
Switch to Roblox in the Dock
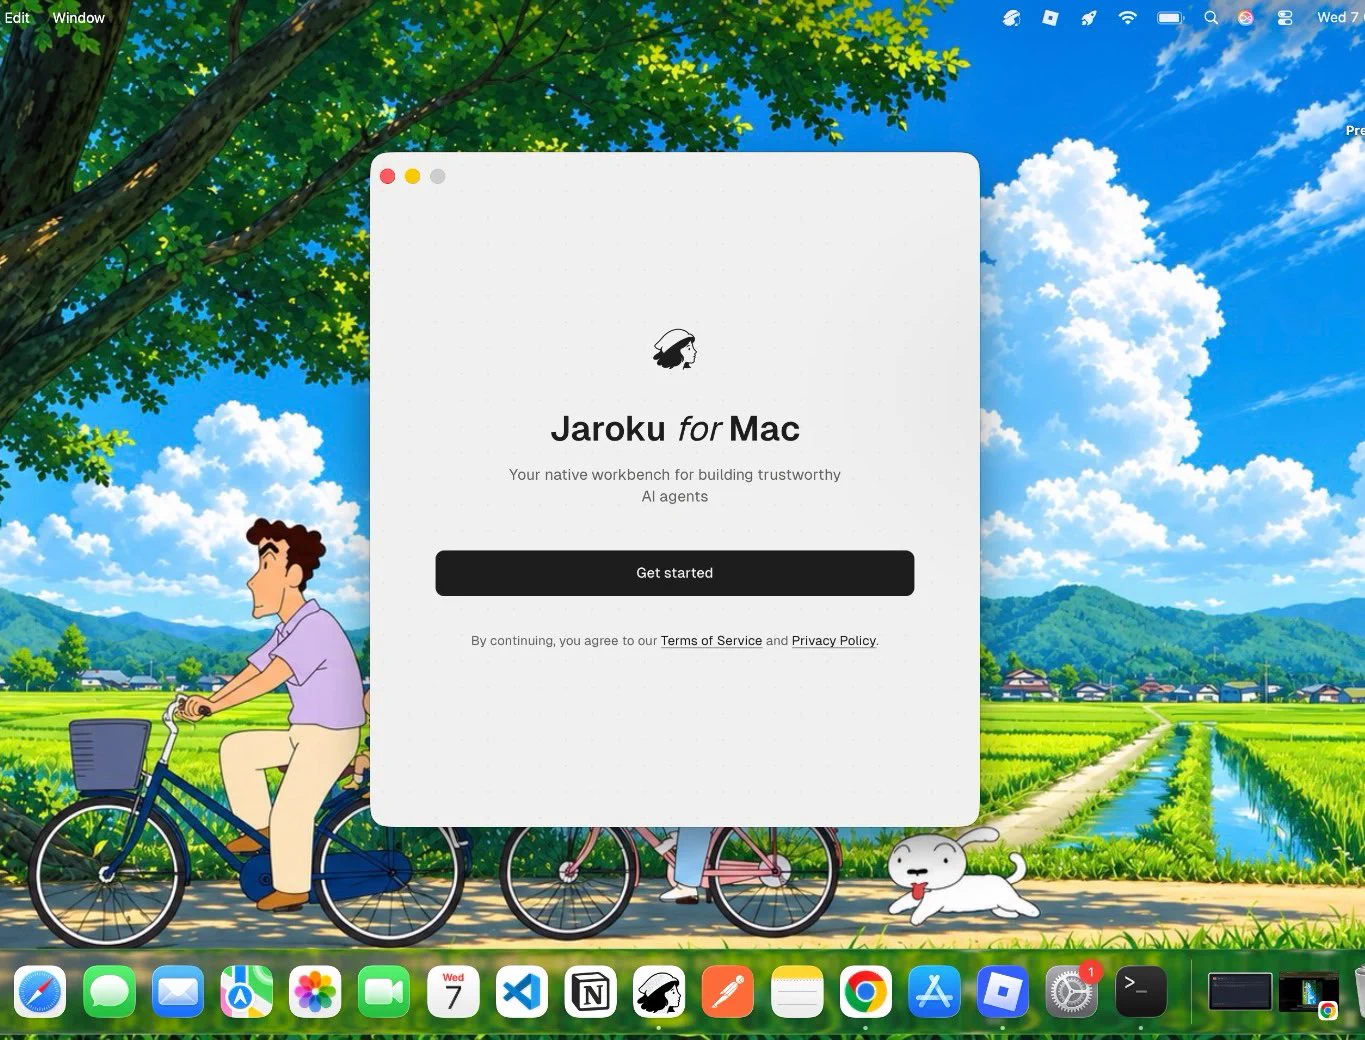coord(1003,992)
